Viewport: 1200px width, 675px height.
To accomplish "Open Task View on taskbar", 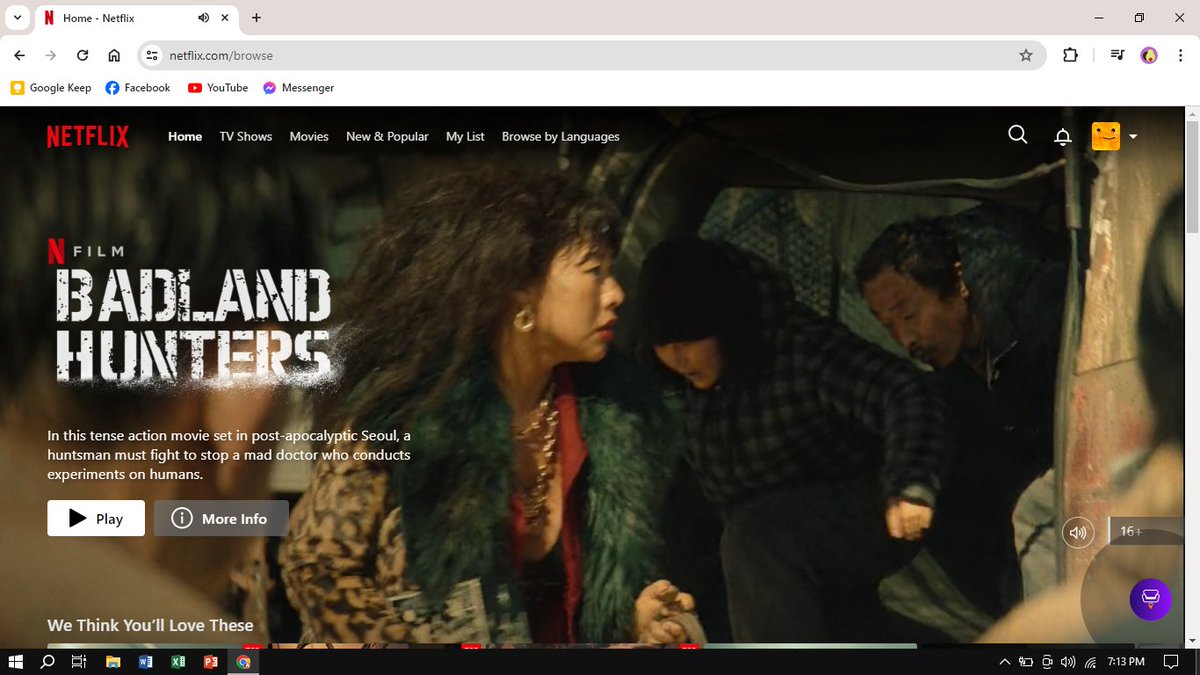I will point(79,662).
